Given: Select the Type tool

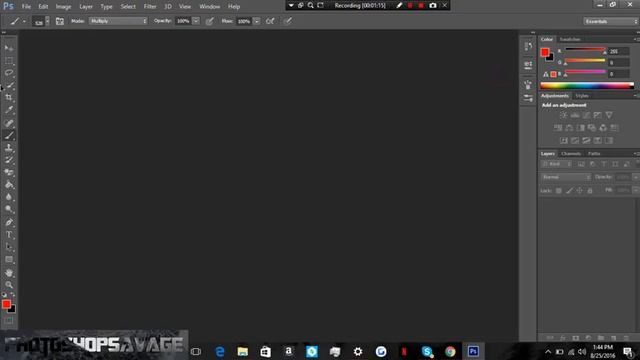Looking at the screenshot, I should coord(9,235).
